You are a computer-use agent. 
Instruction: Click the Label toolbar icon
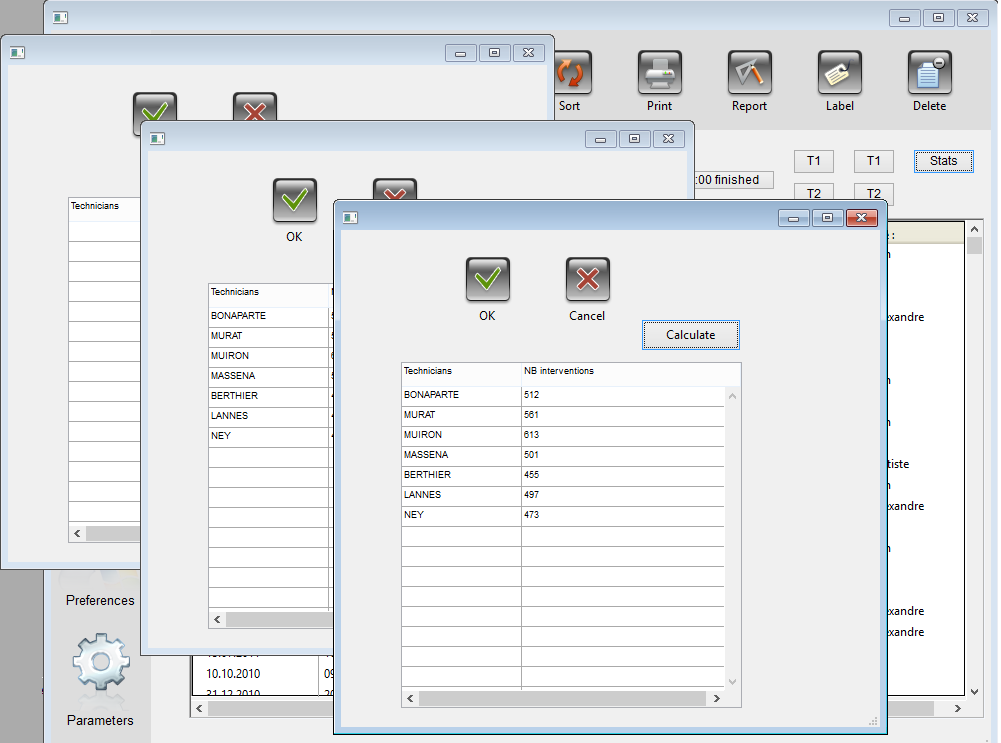point(839,74)
